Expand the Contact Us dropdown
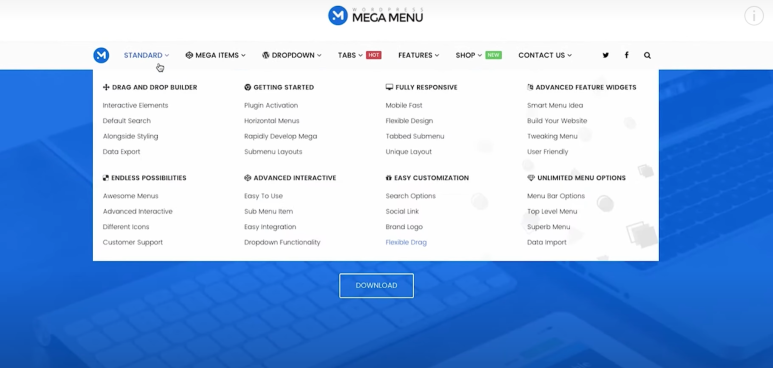 [x=545, y=55]
